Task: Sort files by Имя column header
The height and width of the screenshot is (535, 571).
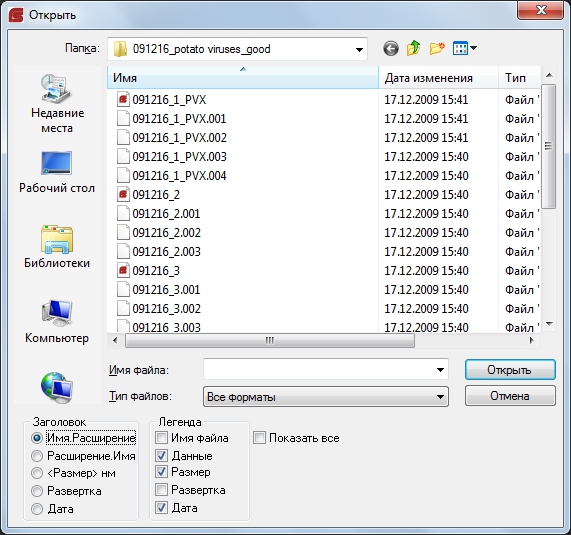Action: coord(243,78)
